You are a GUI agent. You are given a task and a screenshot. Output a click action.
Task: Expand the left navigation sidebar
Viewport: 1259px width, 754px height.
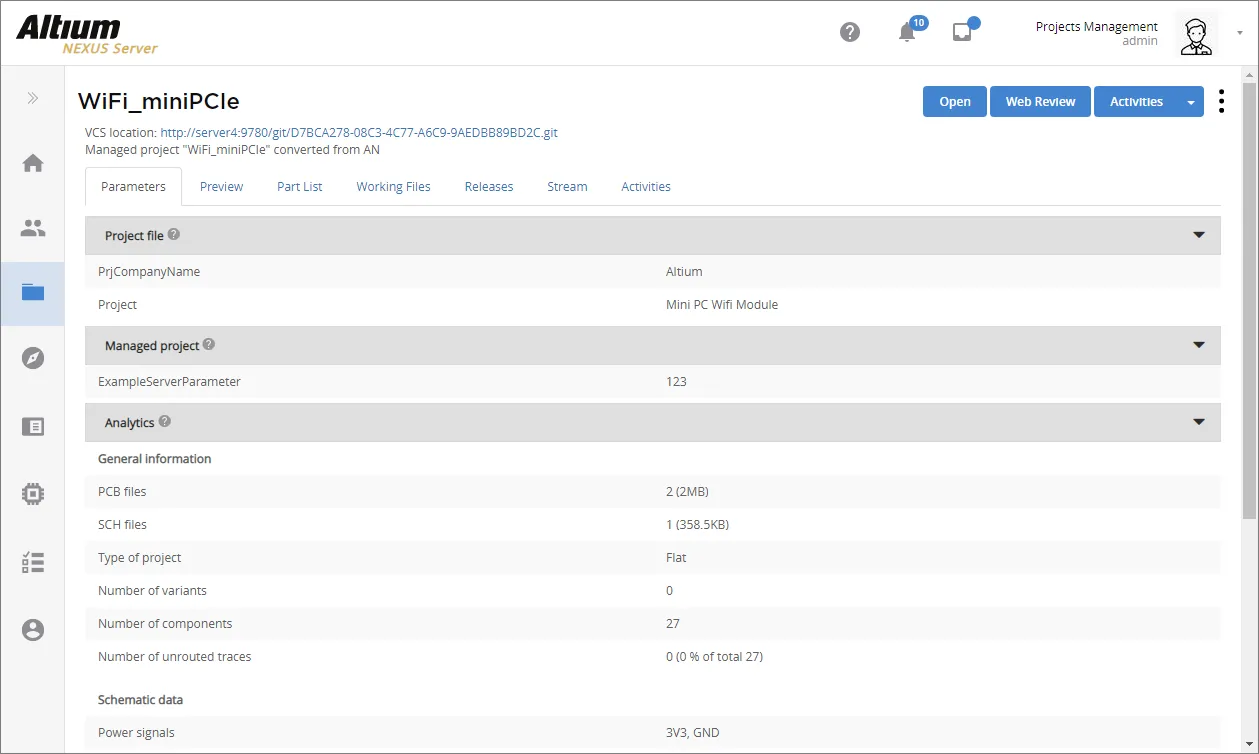click(33, 98)
